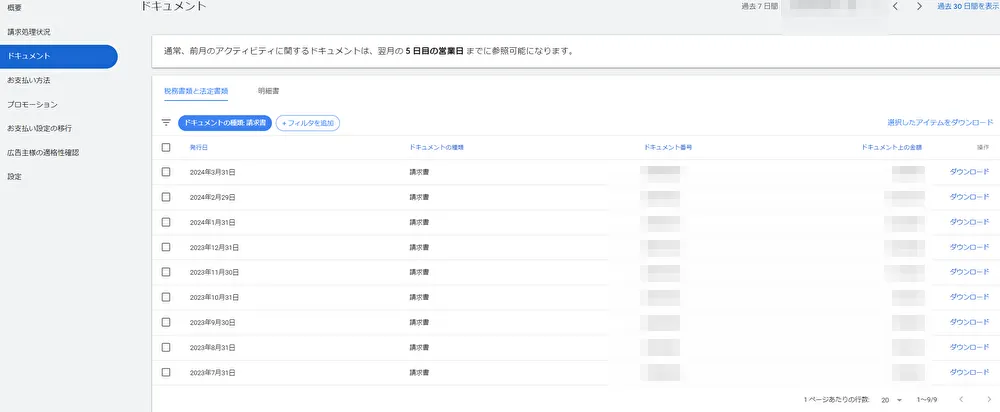Download the 2024年2月29日 invoice

(x=969, y=197)
